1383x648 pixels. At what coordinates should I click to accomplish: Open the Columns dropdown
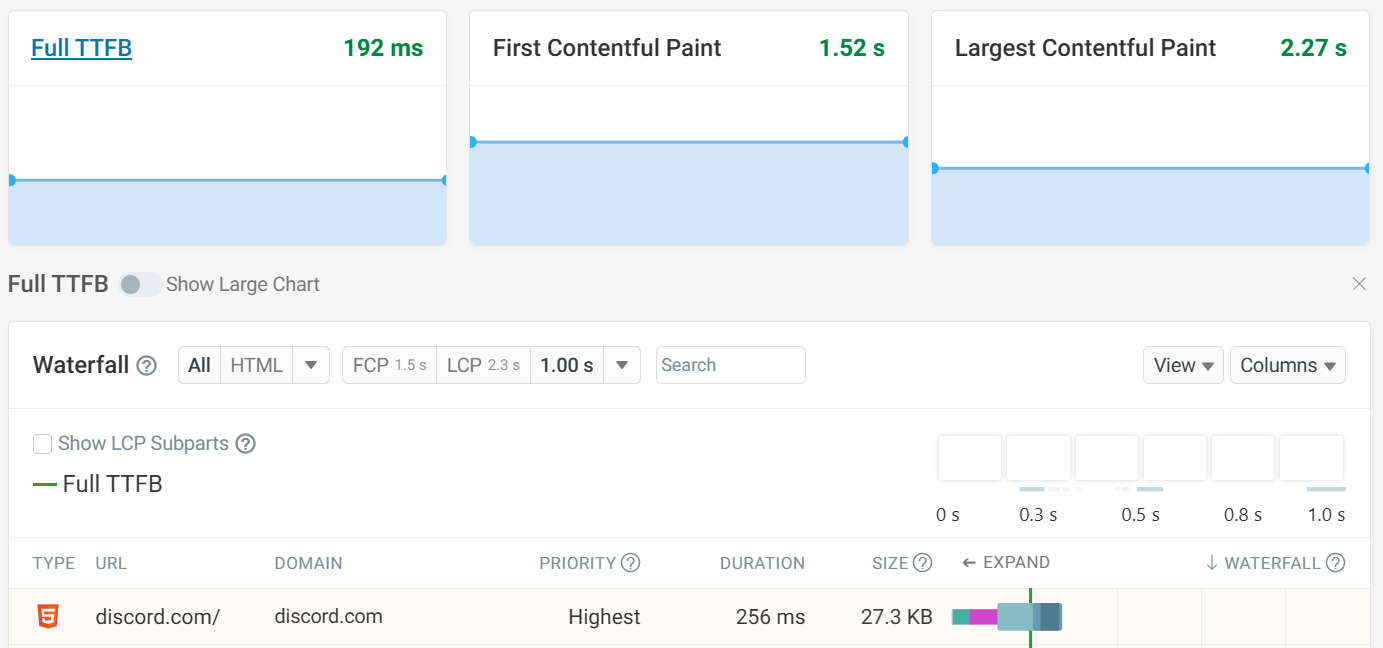coord(1288,365)
